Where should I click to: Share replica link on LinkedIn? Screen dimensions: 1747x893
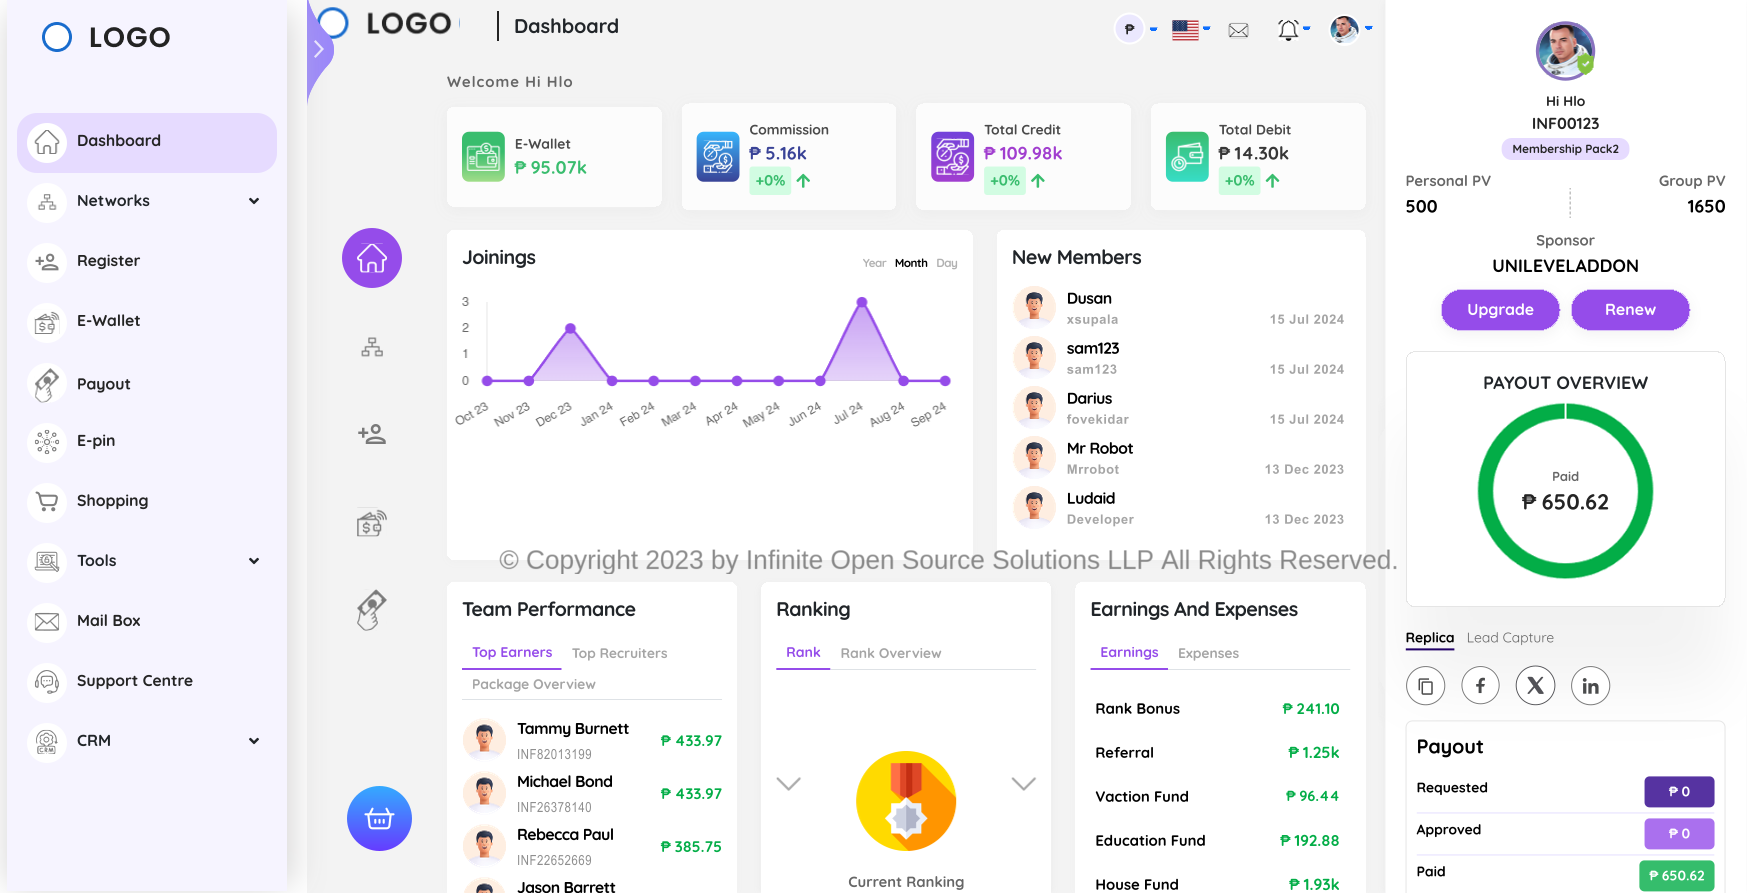1590,686
